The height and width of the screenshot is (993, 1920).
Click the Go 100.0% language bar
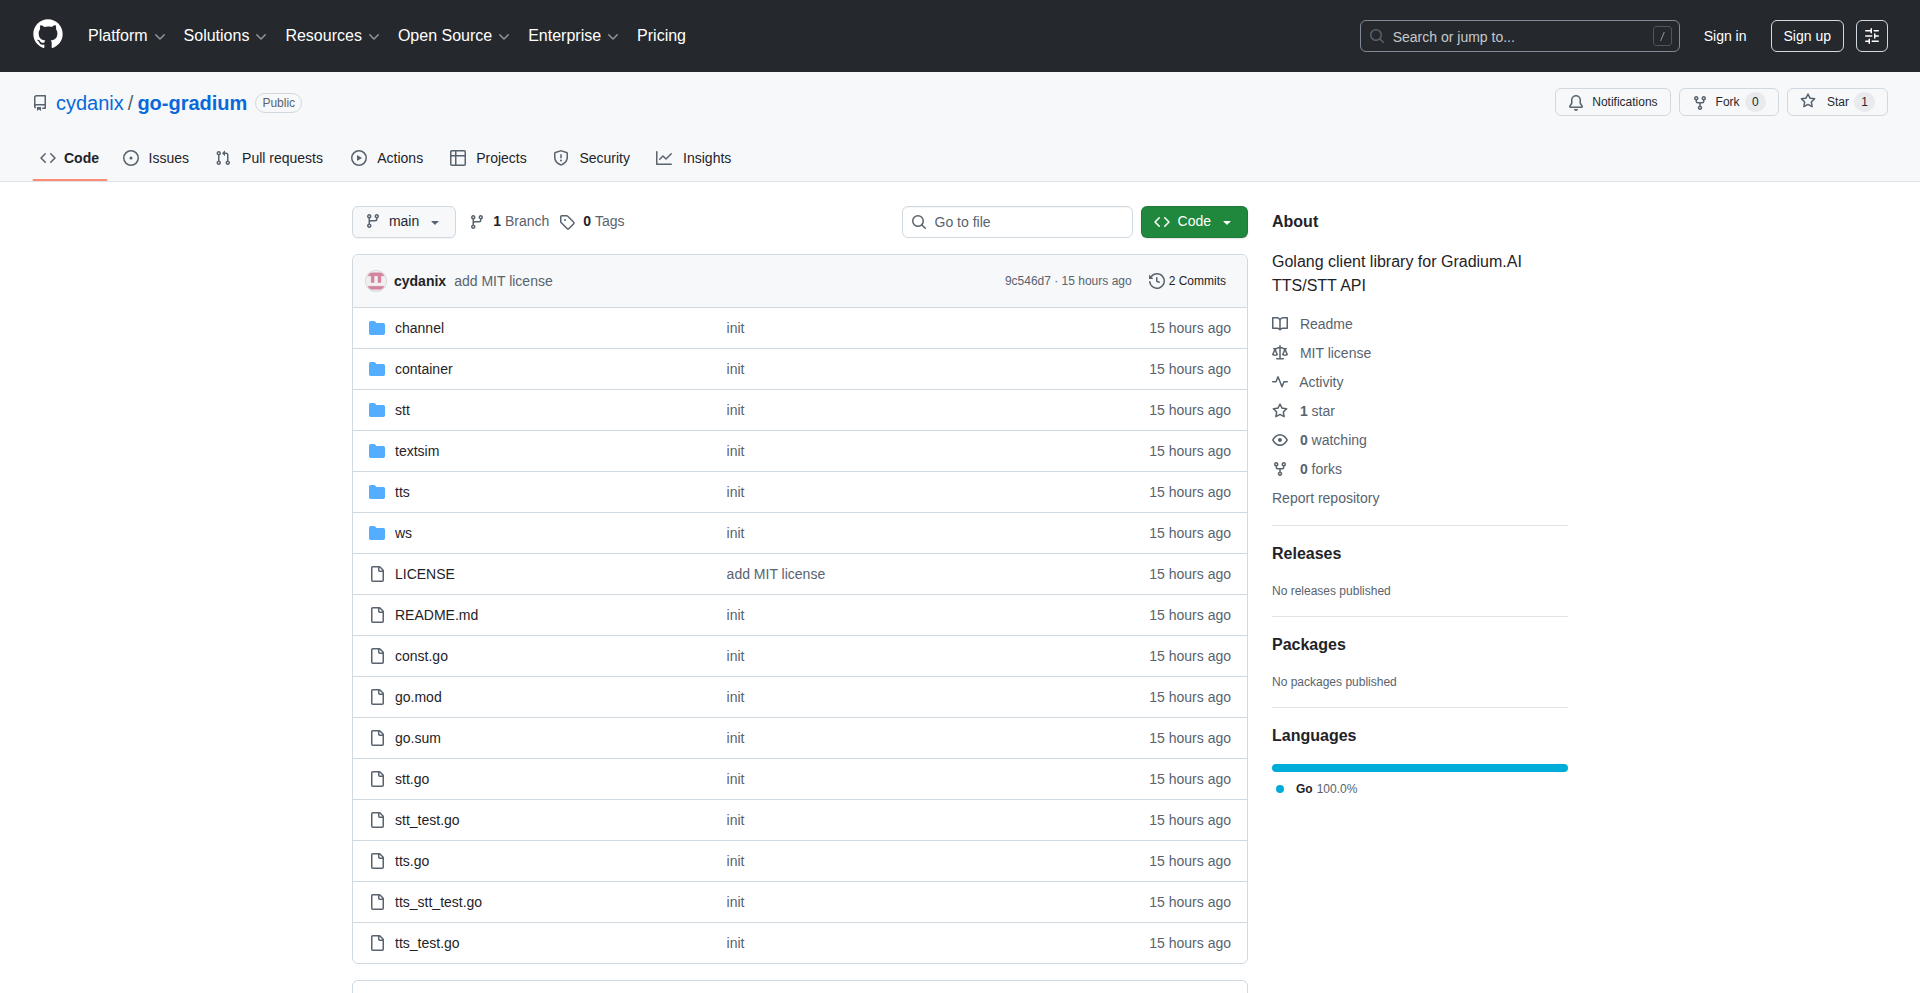point(1419,767)
